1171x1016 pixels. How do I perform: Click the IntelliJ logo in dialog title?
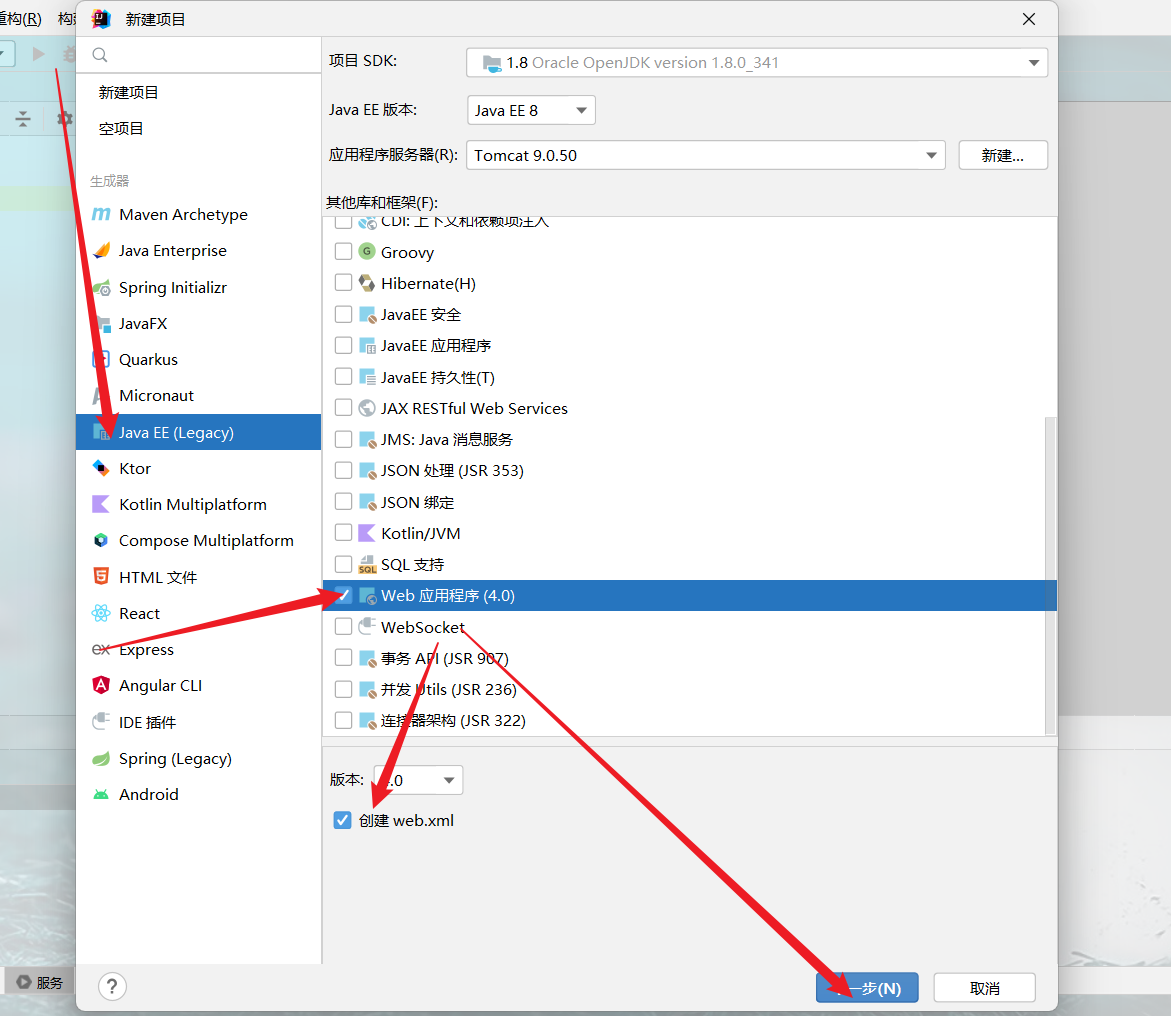click(101, 19)
